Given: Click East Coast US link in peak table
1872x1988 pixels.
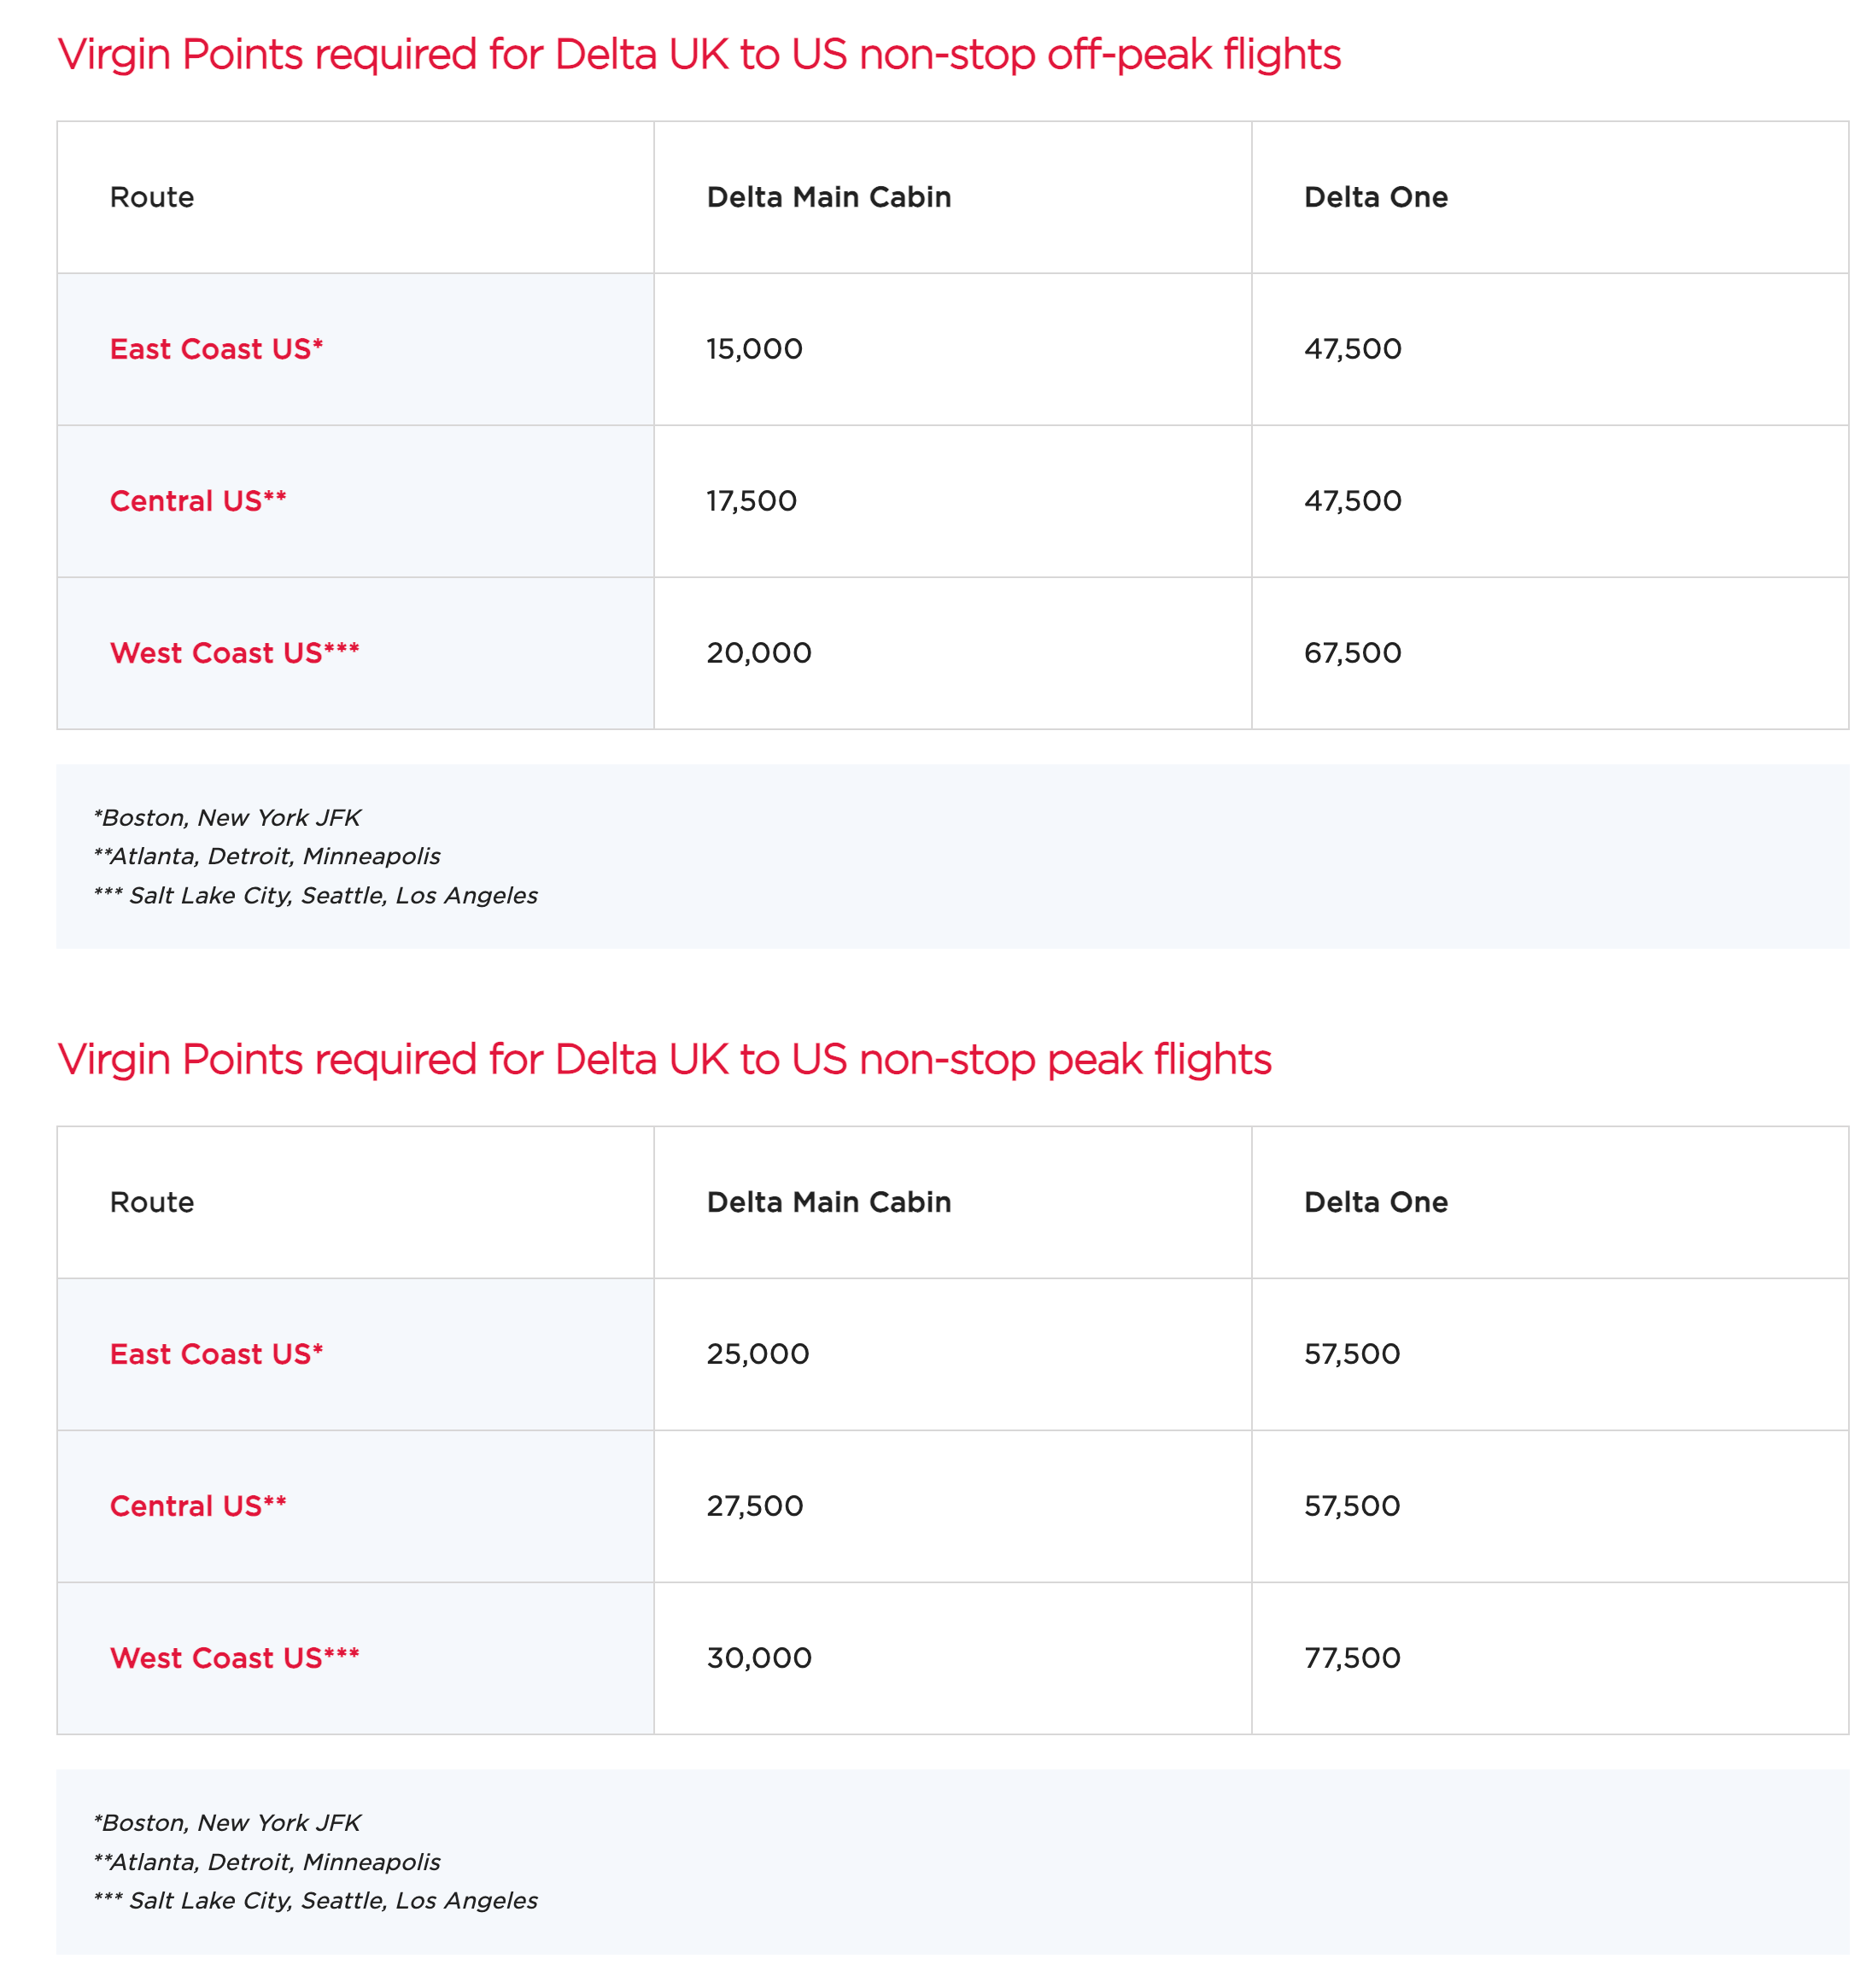Looking at the screenshot, I should click(216, 1354).
